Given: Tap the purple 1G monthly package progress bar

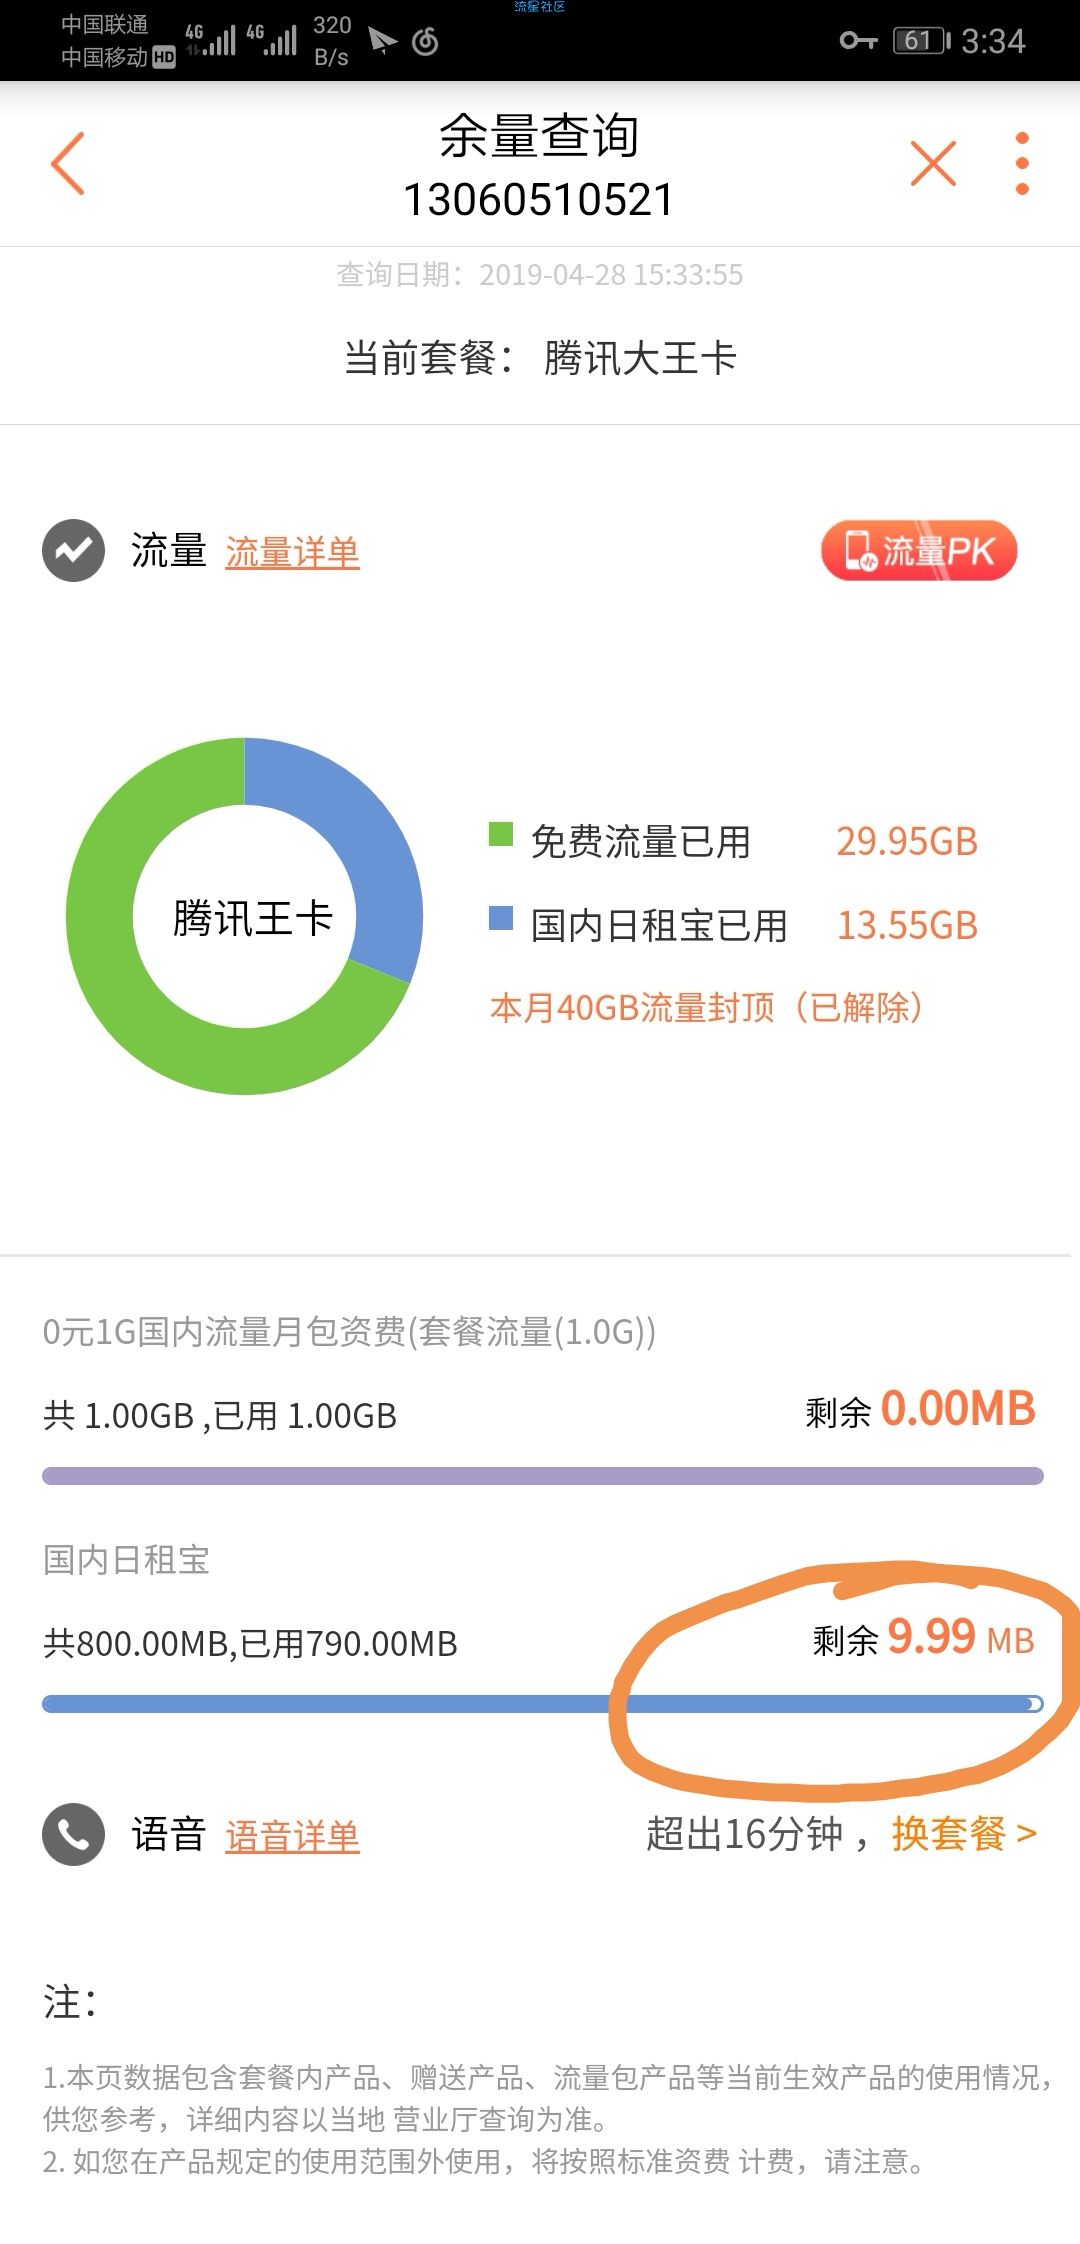Looking at the screenshot, I should pyautogui.click(x=542, y=1476).
